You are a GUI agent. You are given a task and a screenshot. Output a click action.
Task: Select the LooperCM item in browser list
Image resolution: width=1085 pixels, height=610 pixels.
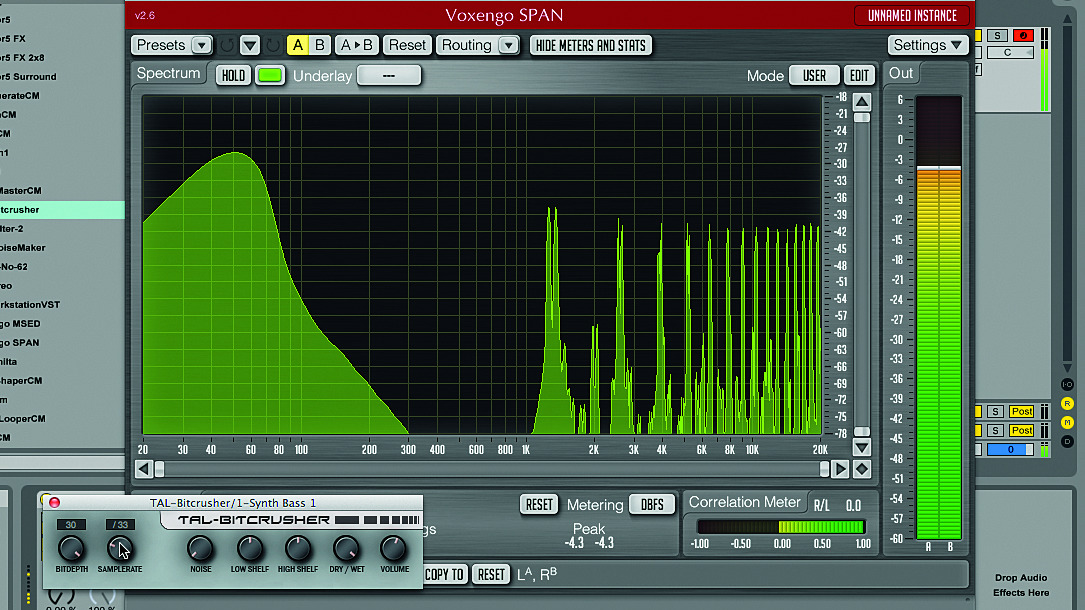[62, 418]
